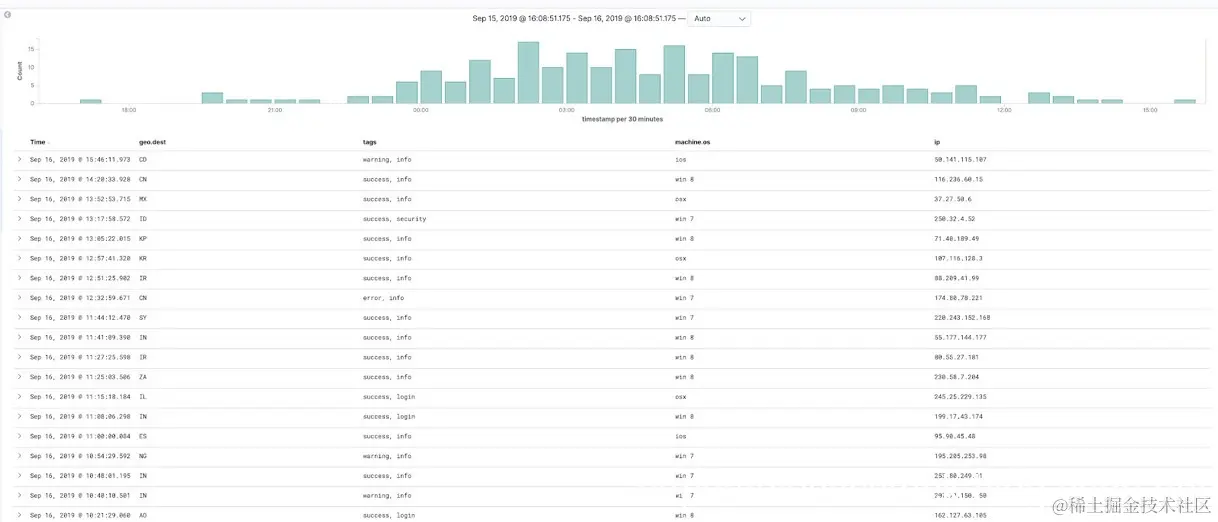Click the IP address 199.17.43.174
The height and width of the screenshot is (522, 1218).
click(958, 416)
